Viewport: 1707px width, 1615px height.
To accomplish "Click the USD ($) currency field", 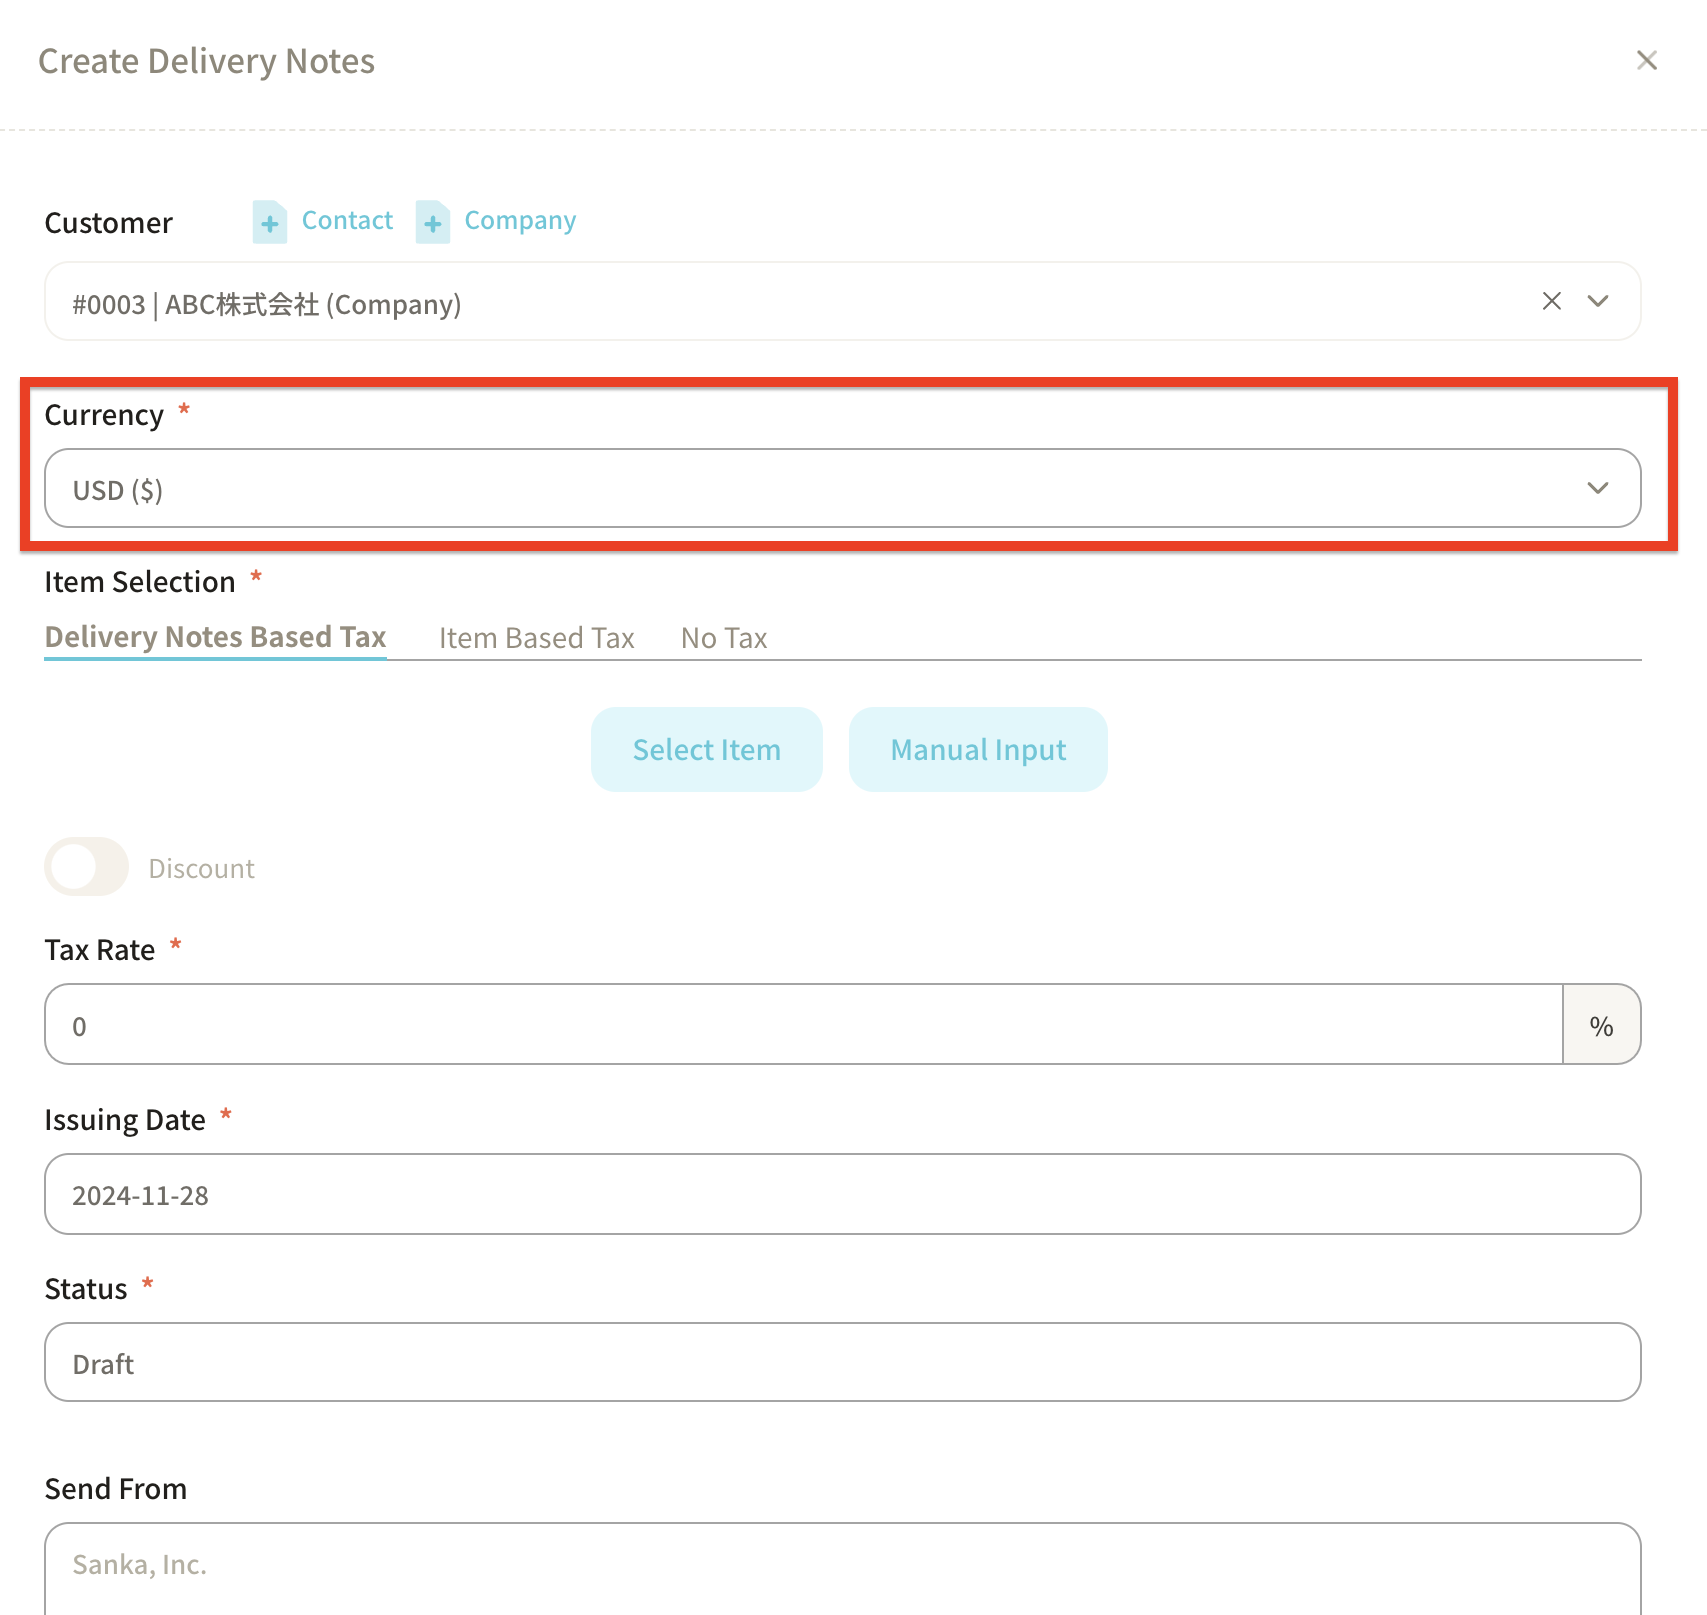I will (800, 489).
